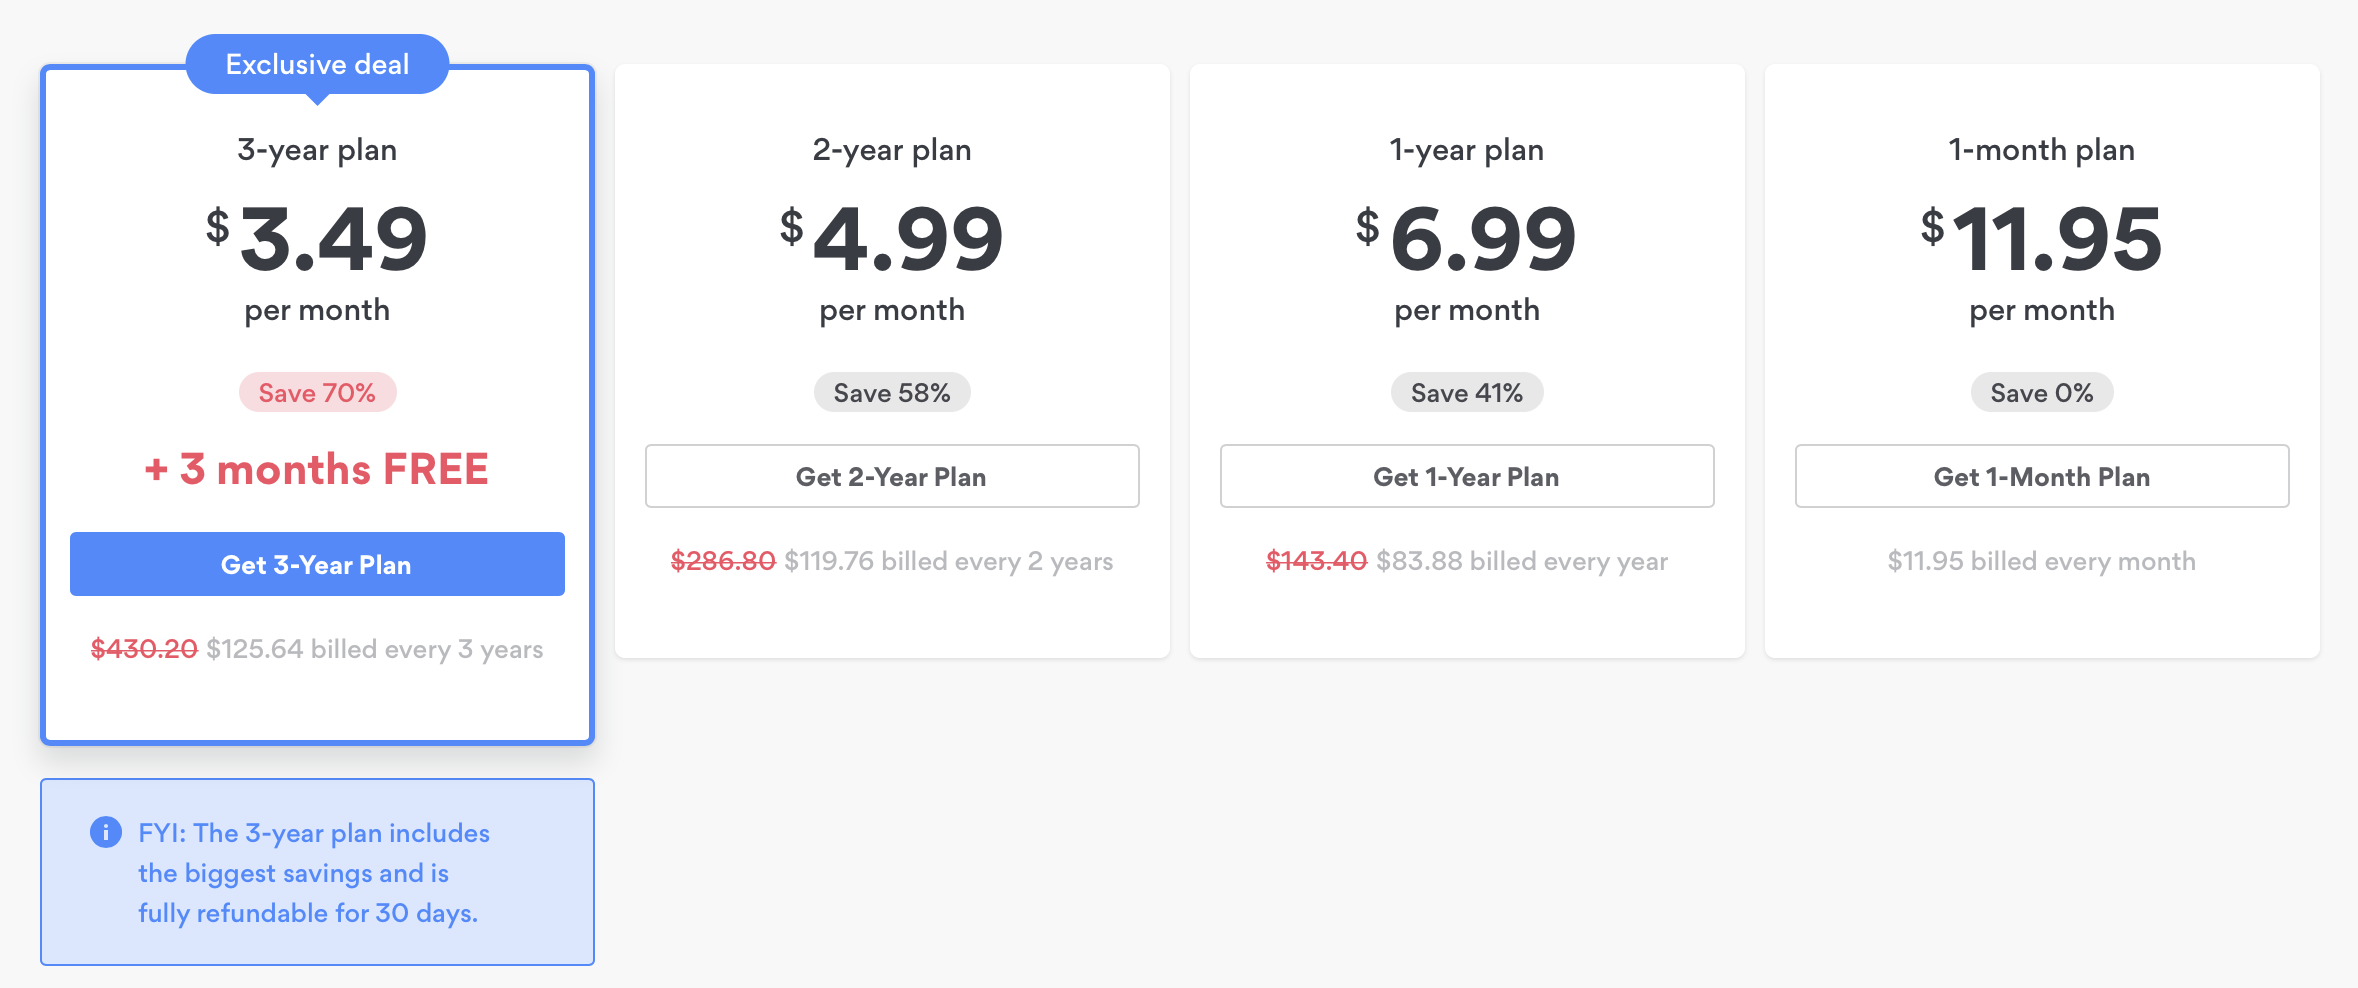Screen dimensions: 2358x988
Task: Click the + 3 months FREE text
Action: pyautogui.click(x=317, y=469)
